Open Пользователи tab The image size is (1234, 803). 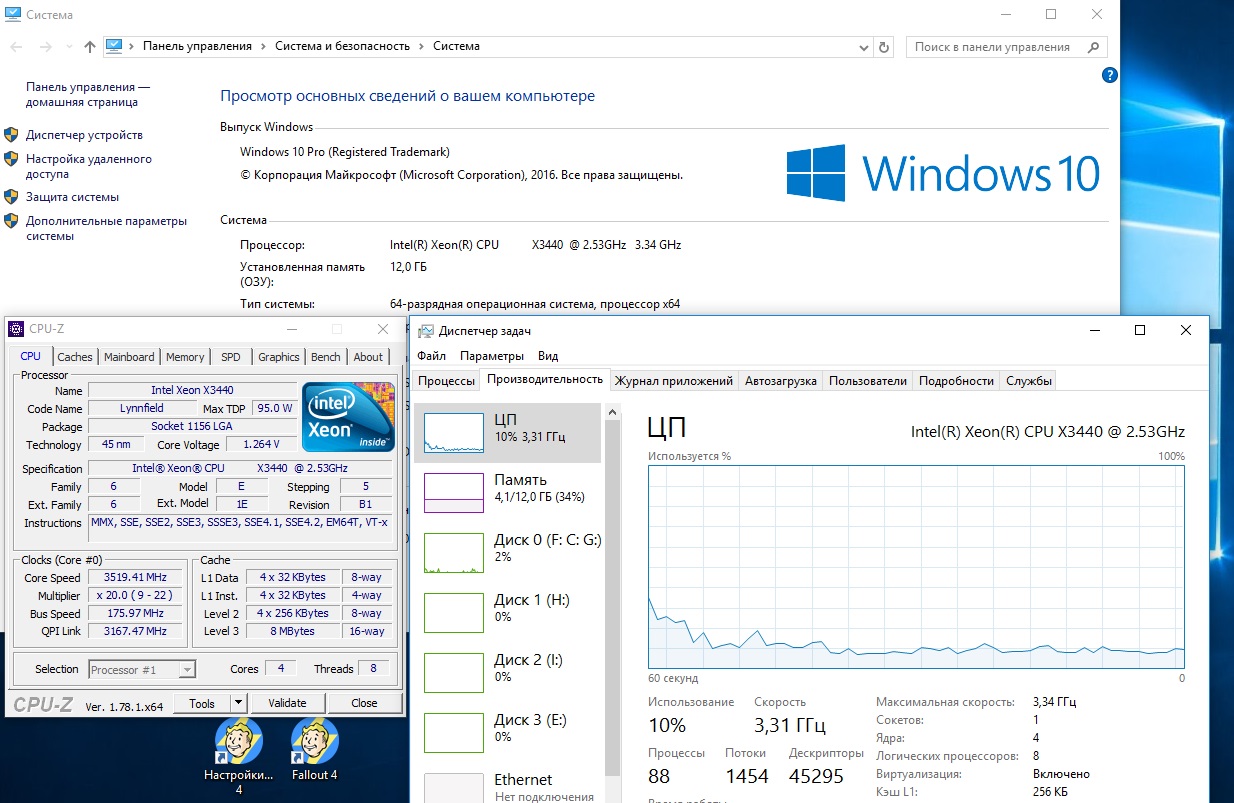click(x=868, y=381)
